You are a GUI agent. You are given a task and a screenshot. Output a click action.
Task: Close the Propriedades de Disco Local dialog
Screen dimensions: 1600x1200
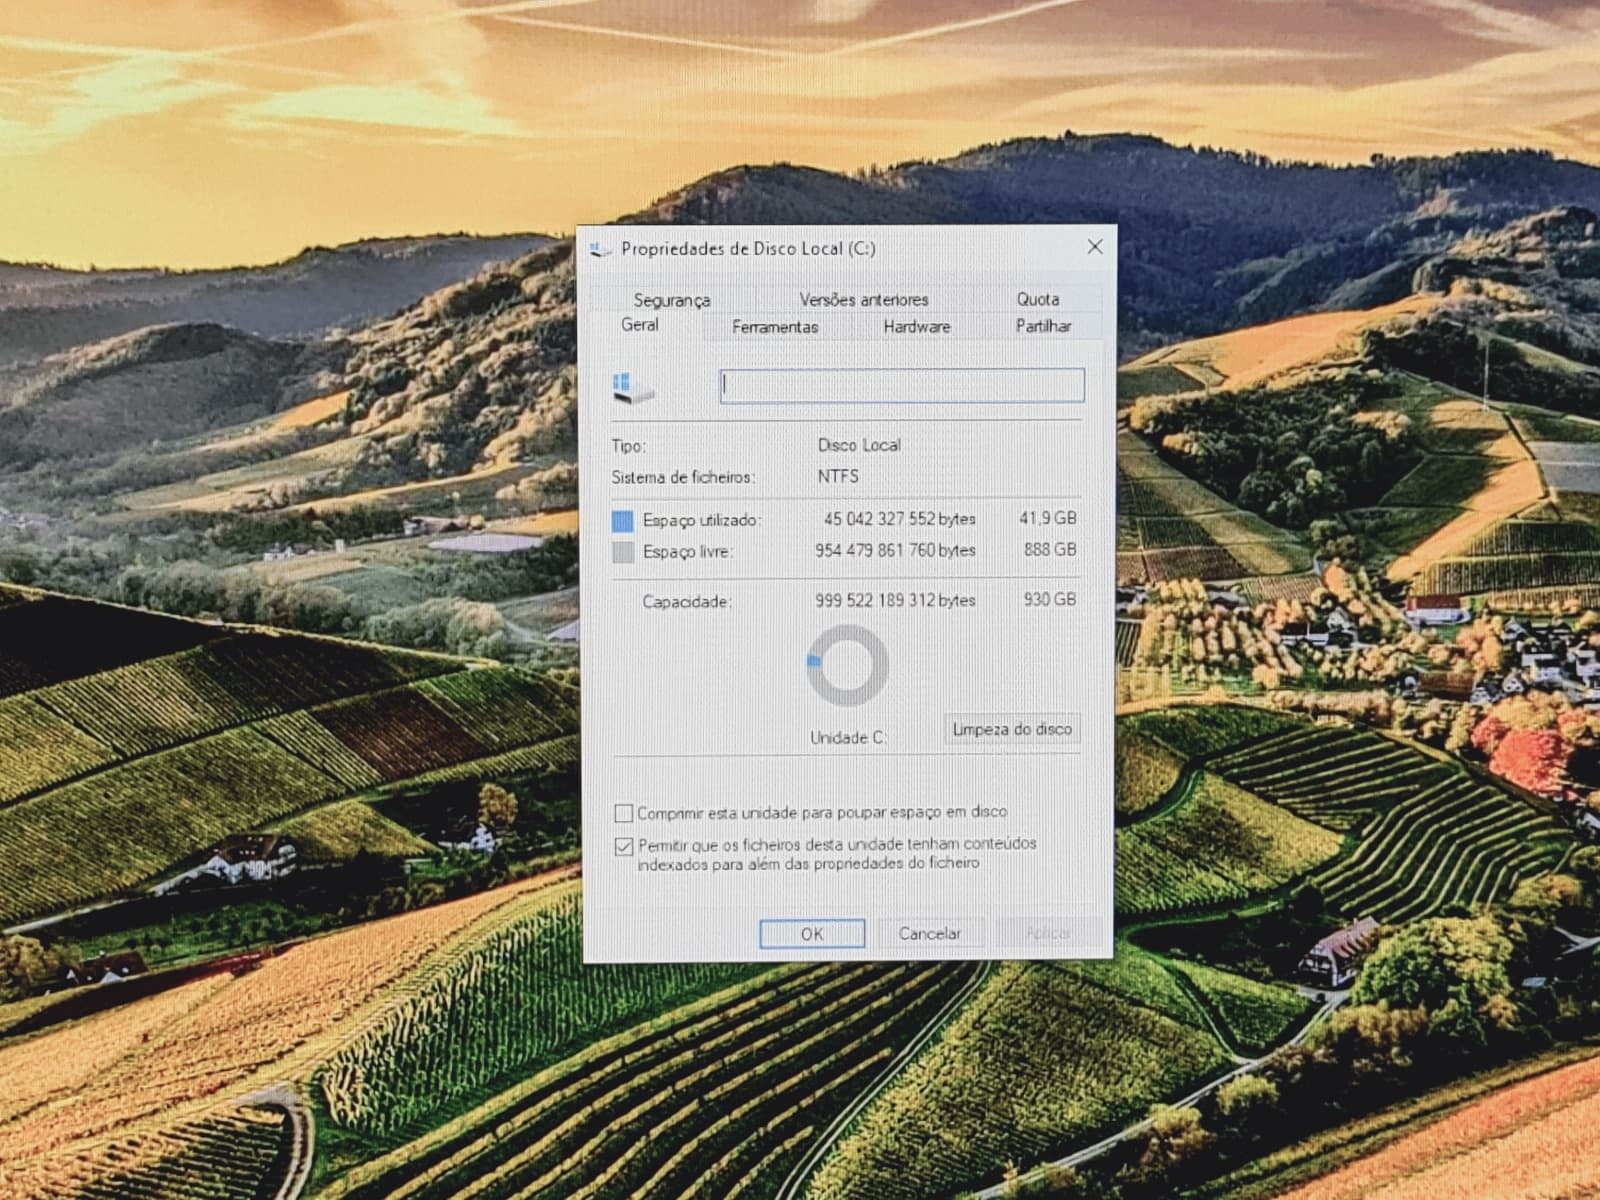point(1095,246)
